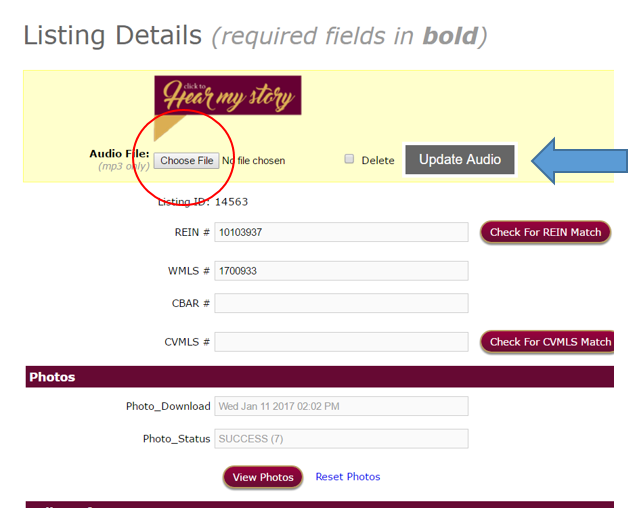This screenshot has width=636, height=524.
Task: Click the Listing Details page heading
Action: (113, 37)
